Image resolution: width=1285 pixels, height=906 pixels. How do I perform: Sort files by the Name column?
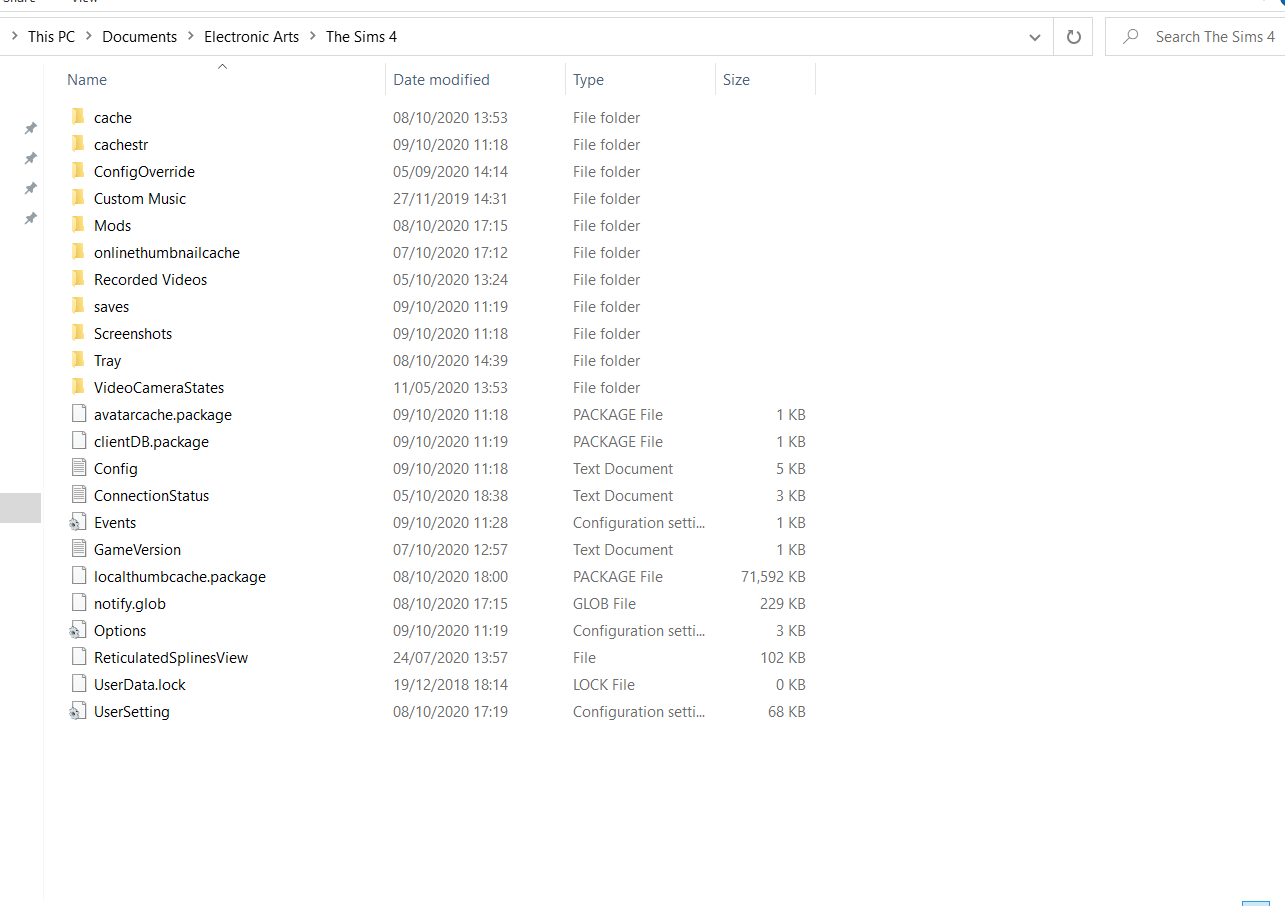tap(87, 80)
